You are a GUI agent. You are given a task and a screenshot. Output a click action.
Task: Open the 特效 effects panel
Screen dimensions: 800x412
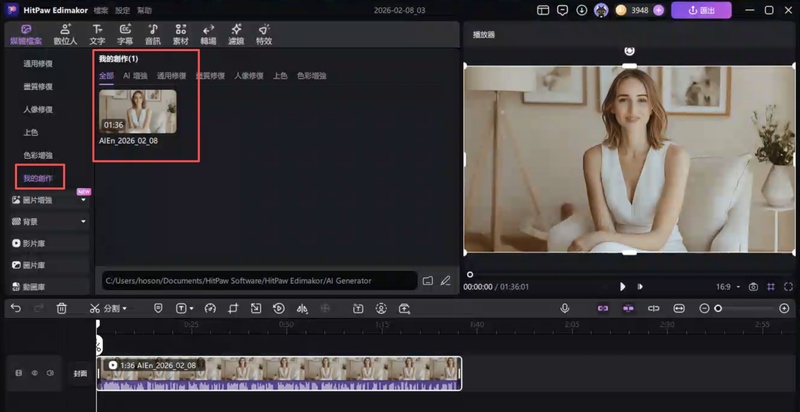(263, 35)
